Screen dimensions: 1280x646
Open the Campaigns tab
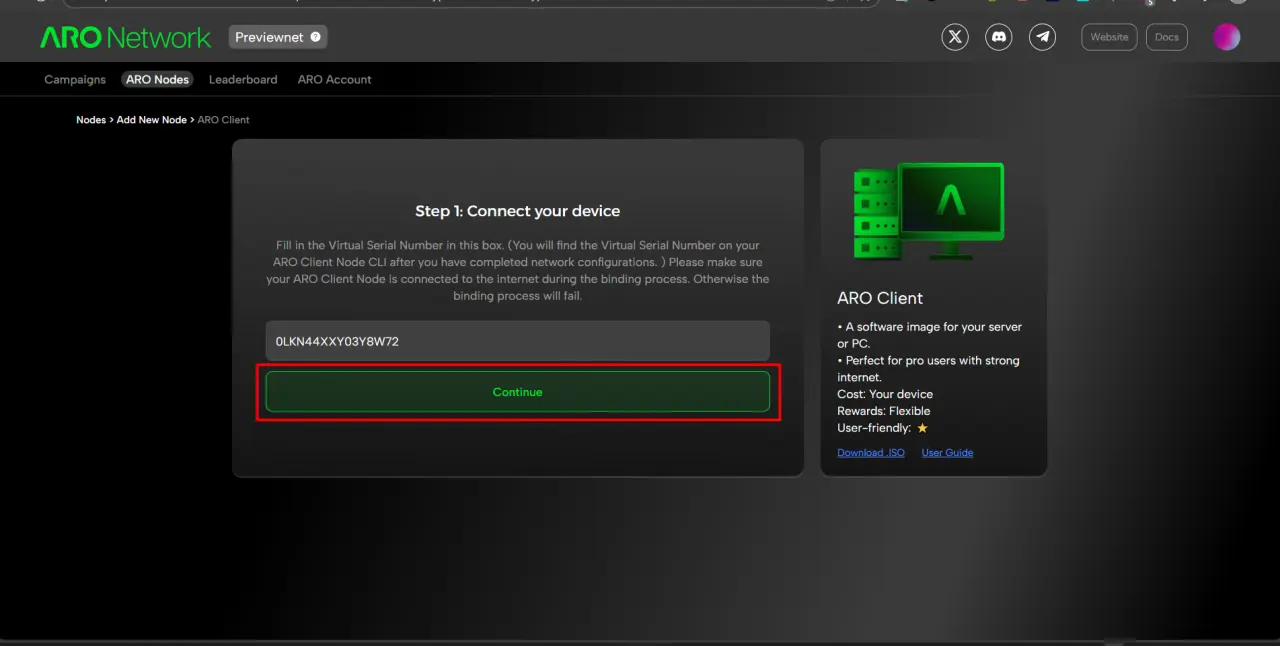(75, 79)
